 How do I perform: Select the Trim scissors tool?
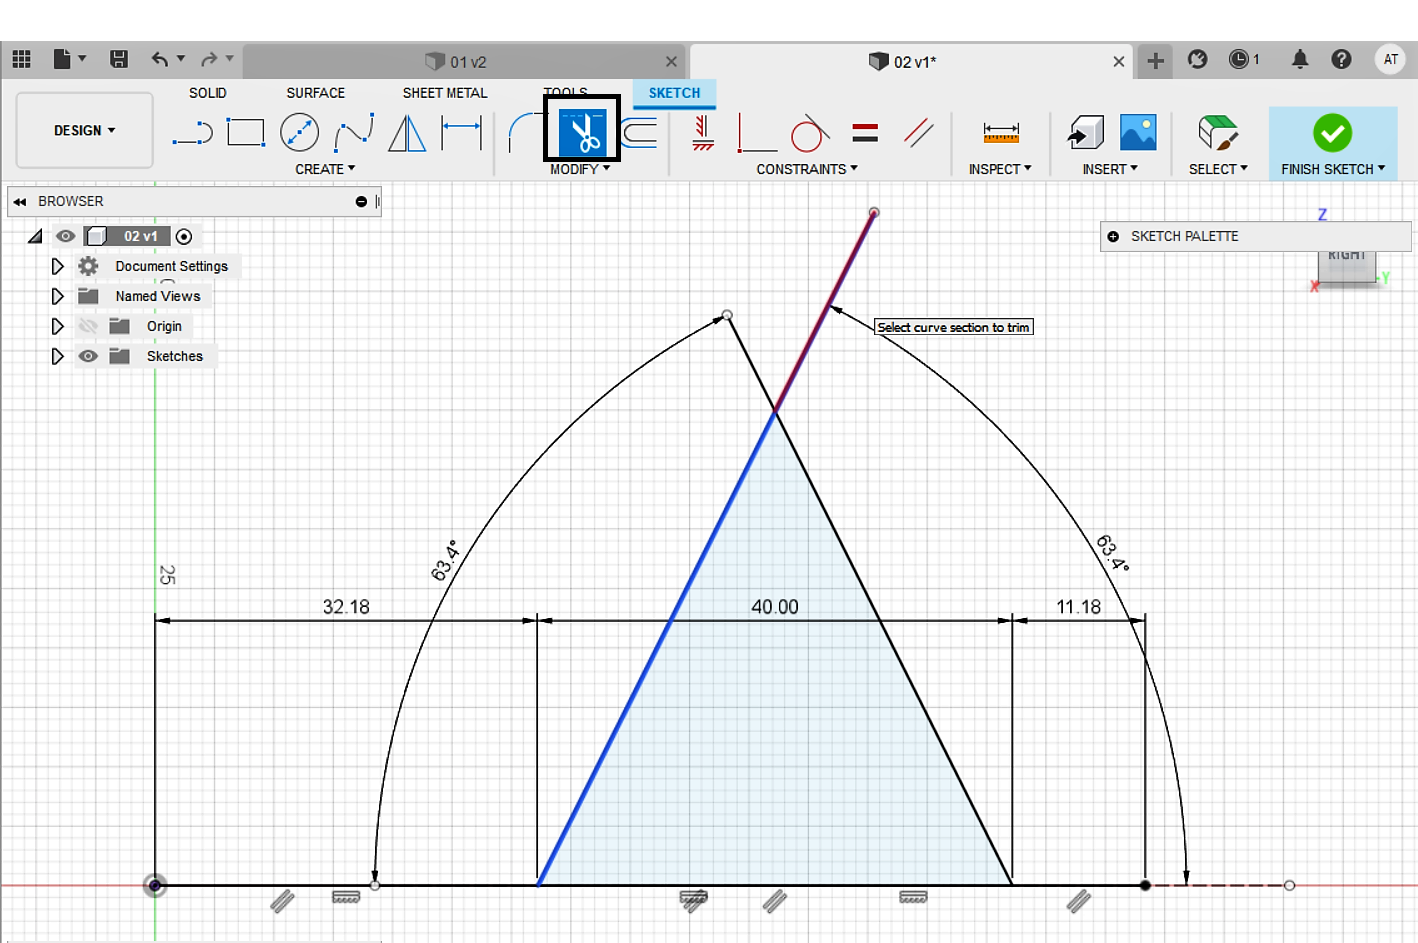[x=582, y=132]
